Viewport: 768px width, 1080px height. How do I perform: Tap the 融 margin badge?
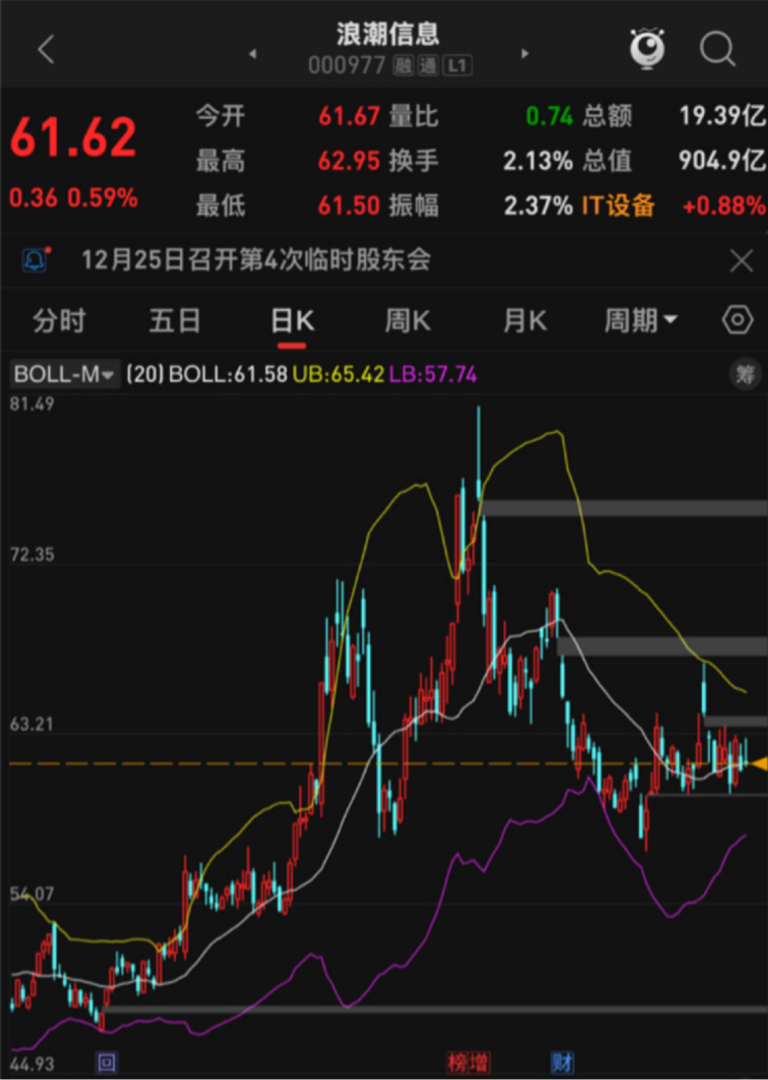[403, 66]
